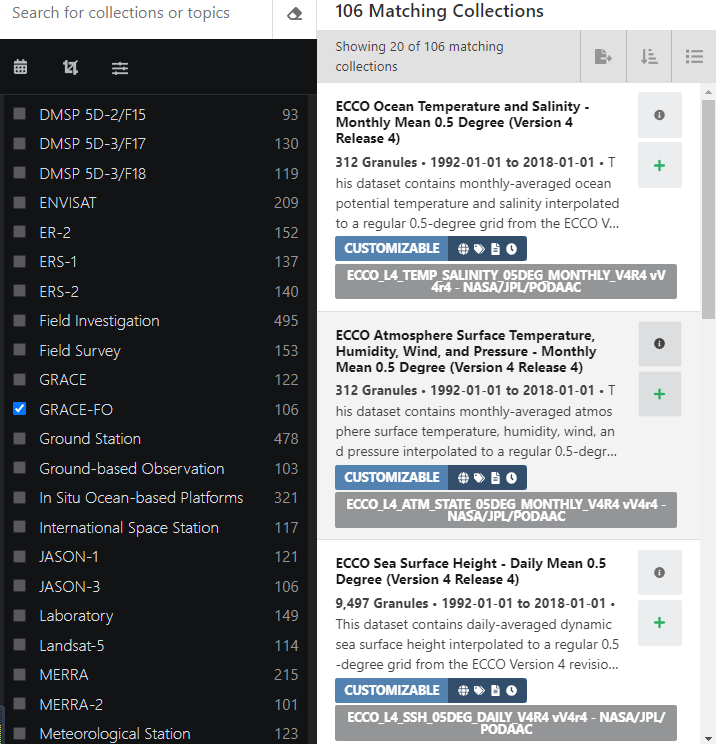This screenshot has height=744, width=716.
Task: Click tags icon on ECCO Atmosphere badge
Action: tap(479, 477)
